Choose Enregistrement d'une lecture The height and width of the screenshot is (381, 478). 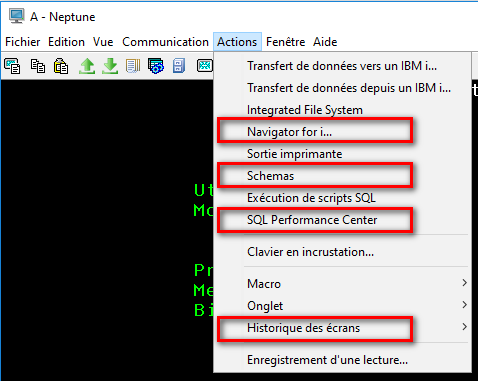pos(342,360)
